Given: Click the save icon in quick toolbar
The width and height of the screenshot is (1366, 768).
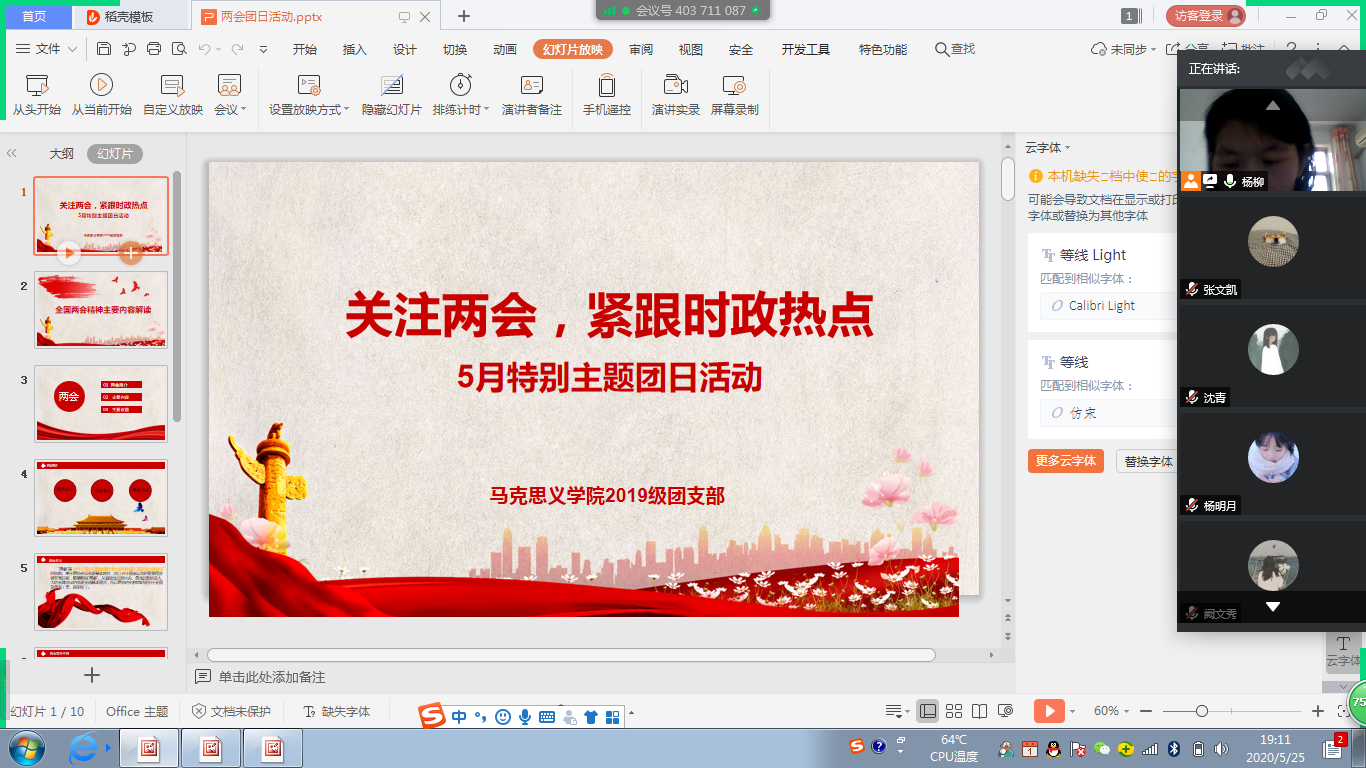Looking at the screenshot, I should tap(104, 49).
